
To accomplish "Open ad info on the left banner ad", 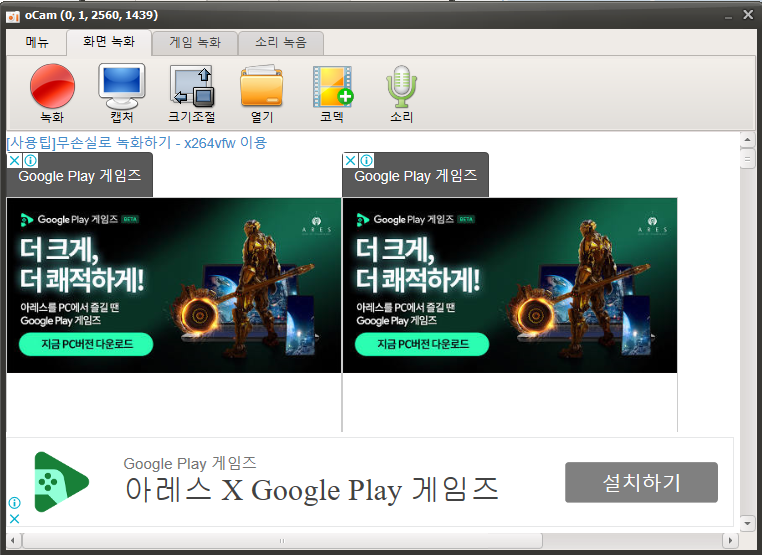I will [x=30, y=160].
